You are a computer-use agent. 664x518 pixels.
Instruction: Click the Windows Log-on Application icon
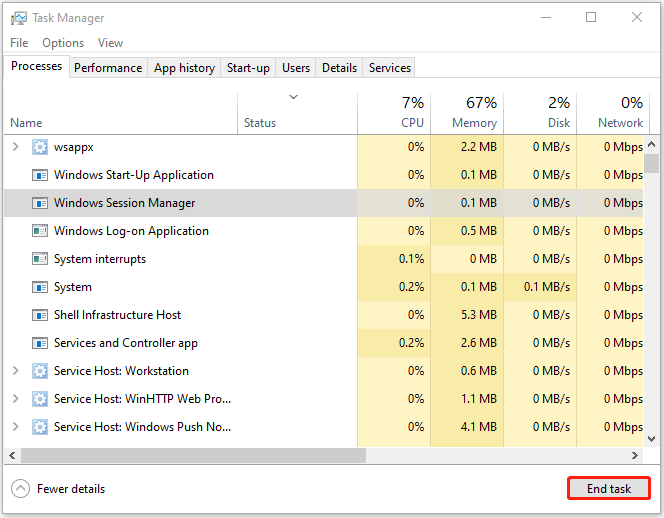pos(40,231)
